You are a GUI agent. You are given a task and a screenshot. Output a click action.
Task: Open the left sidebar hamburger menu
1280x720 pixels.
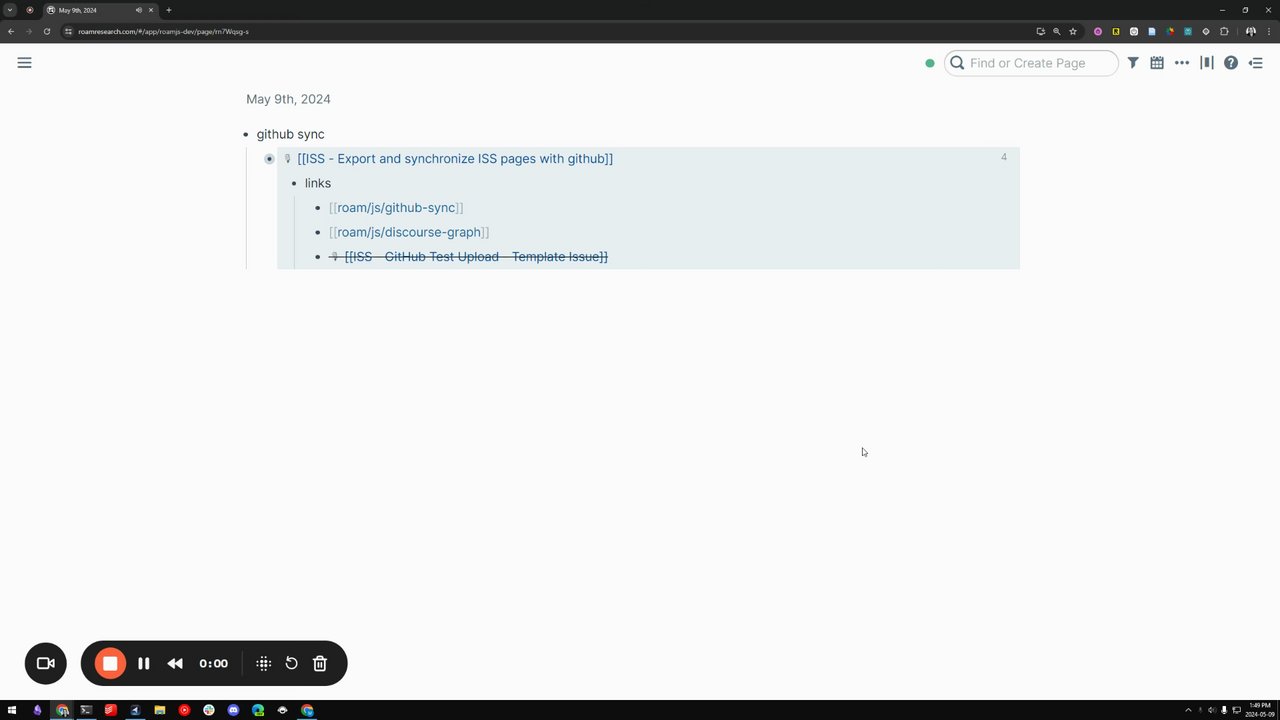[x=24, y=63]
